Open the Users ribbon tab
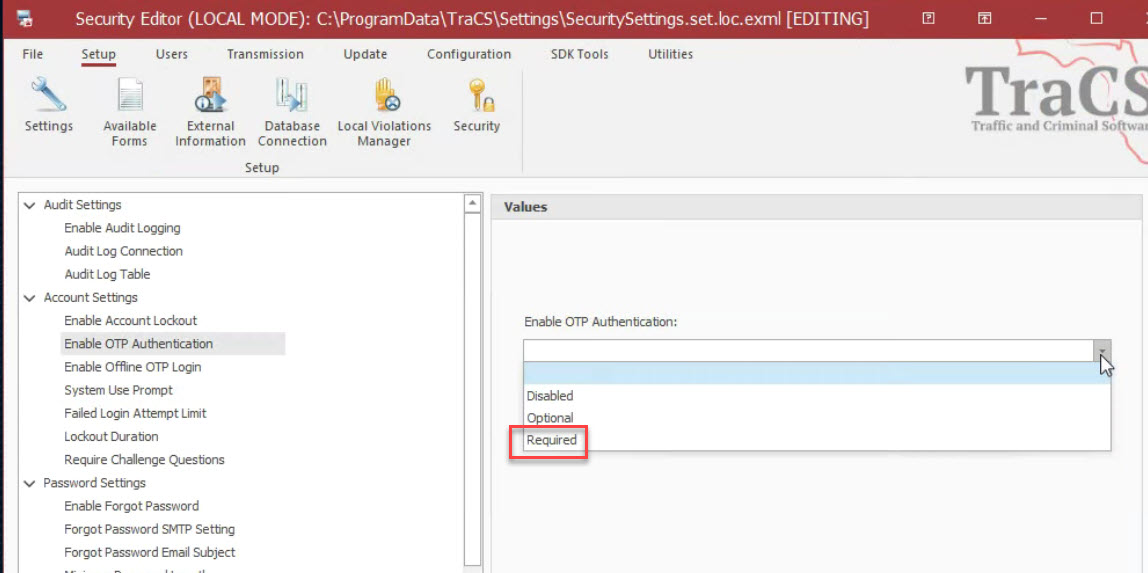Screen dimensions: 1148x573 coord(171,54)
